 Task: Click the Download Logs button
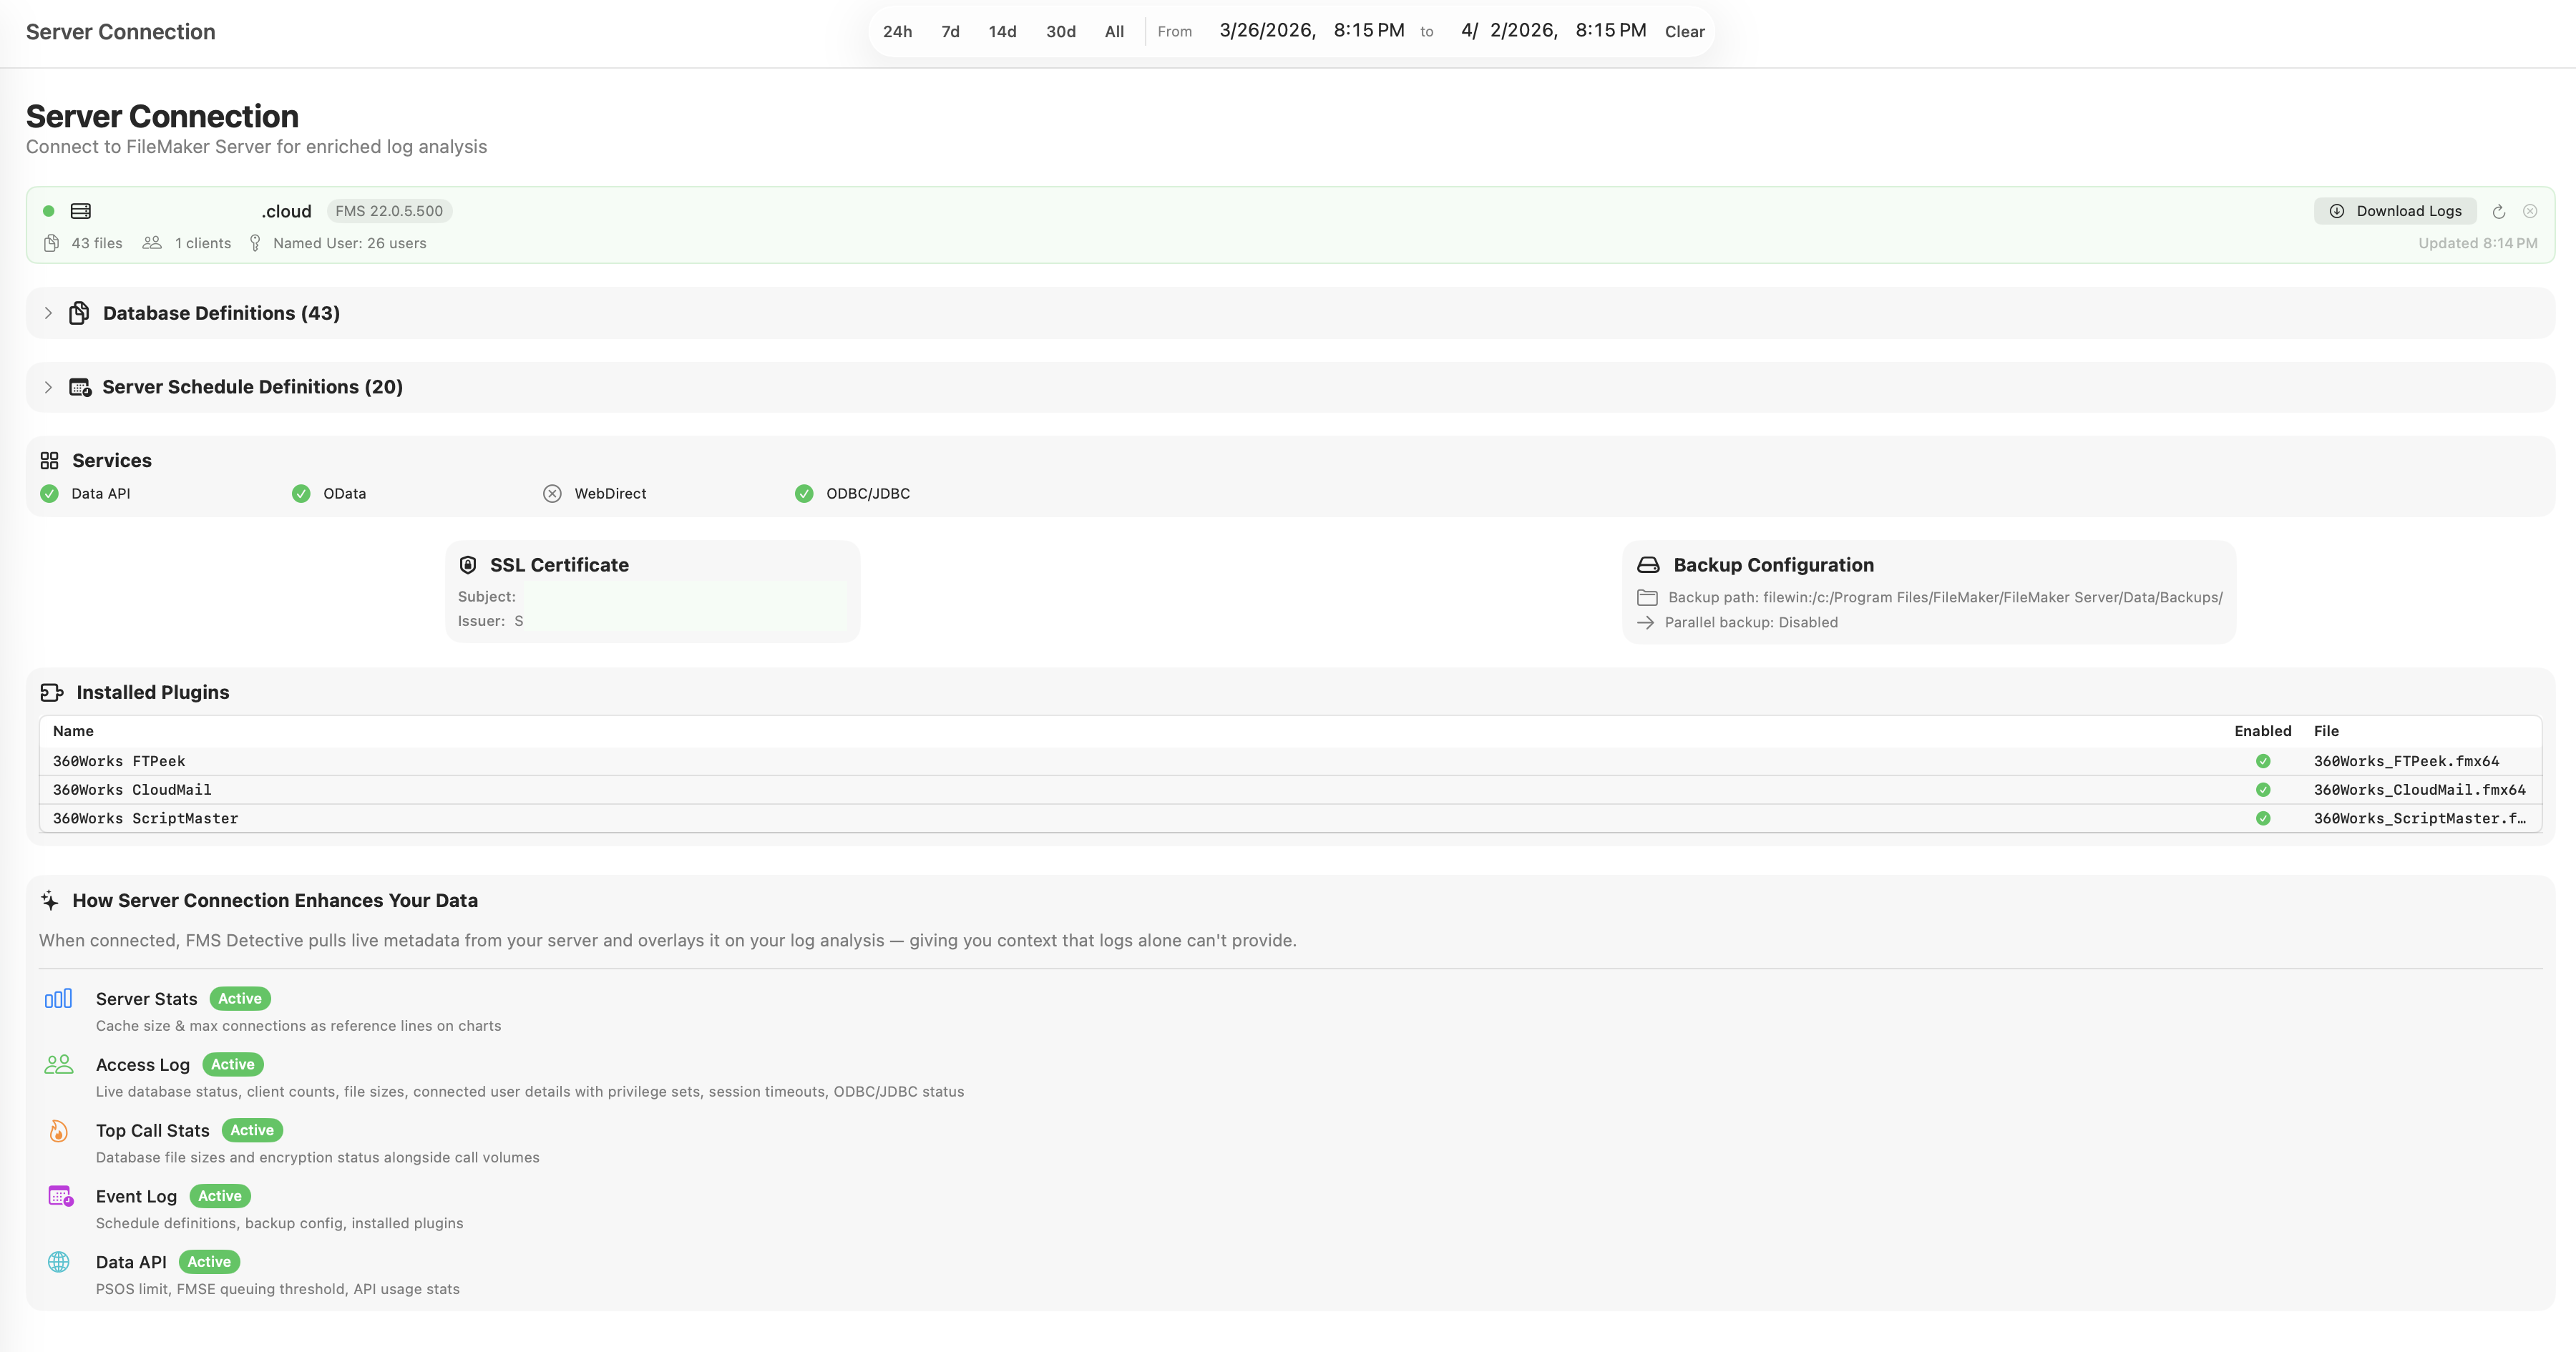(x=2395, y=211)
